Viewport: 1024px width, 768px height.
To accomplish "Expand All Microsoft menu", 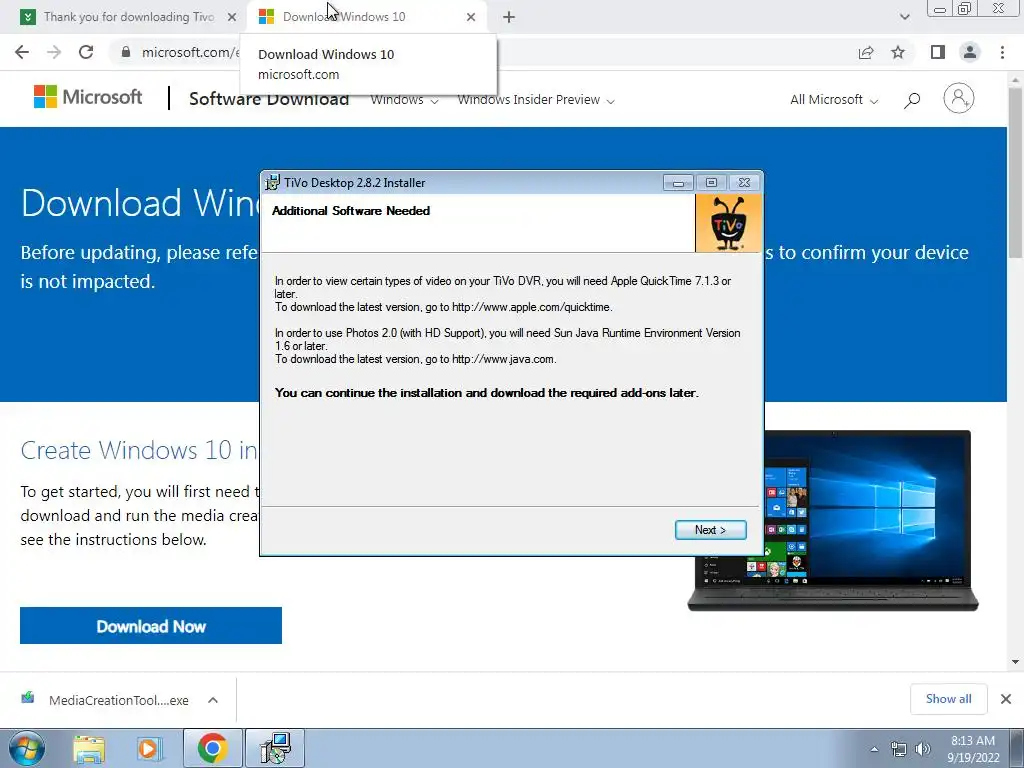I will (x=834, y=100).
